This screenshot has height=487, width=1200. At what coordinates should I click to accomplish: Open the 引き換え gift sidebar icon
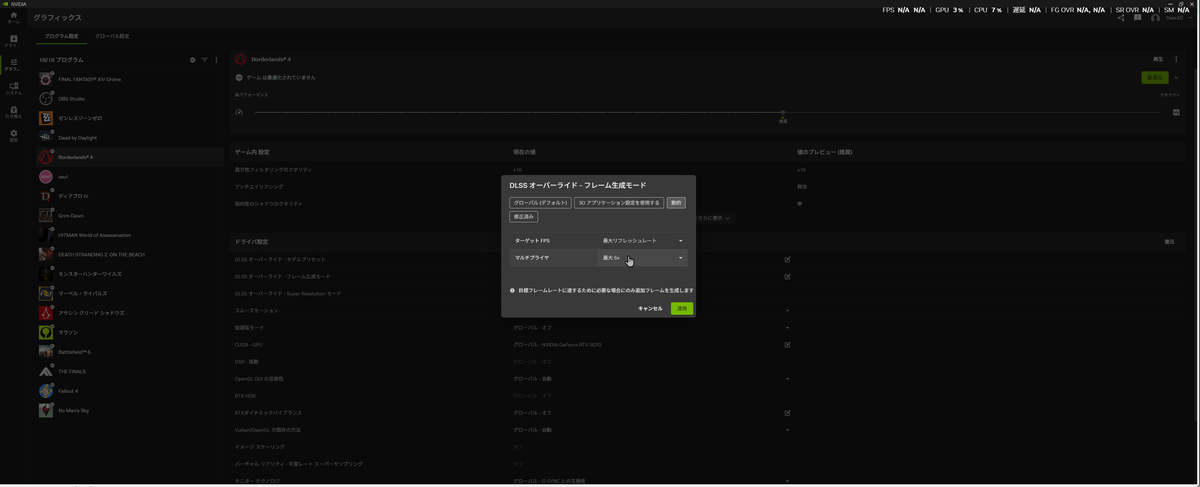pyautogui.click(x=13, y=112)
